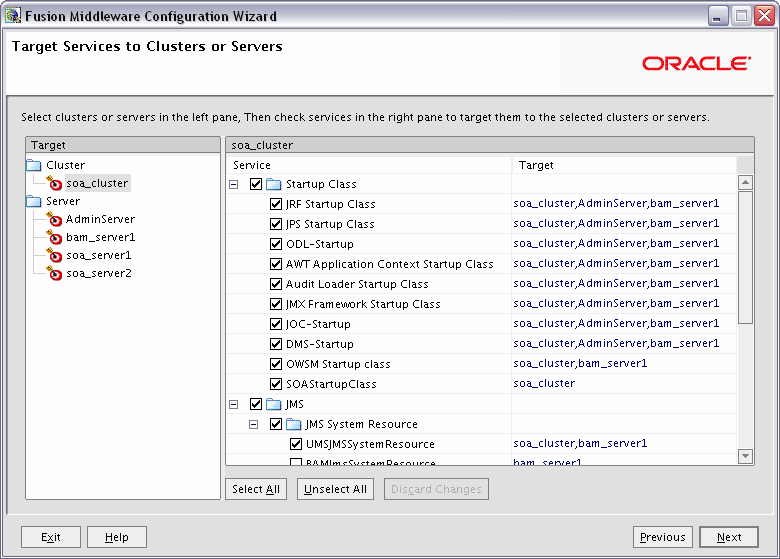Click Select All button

coord(256,489)
